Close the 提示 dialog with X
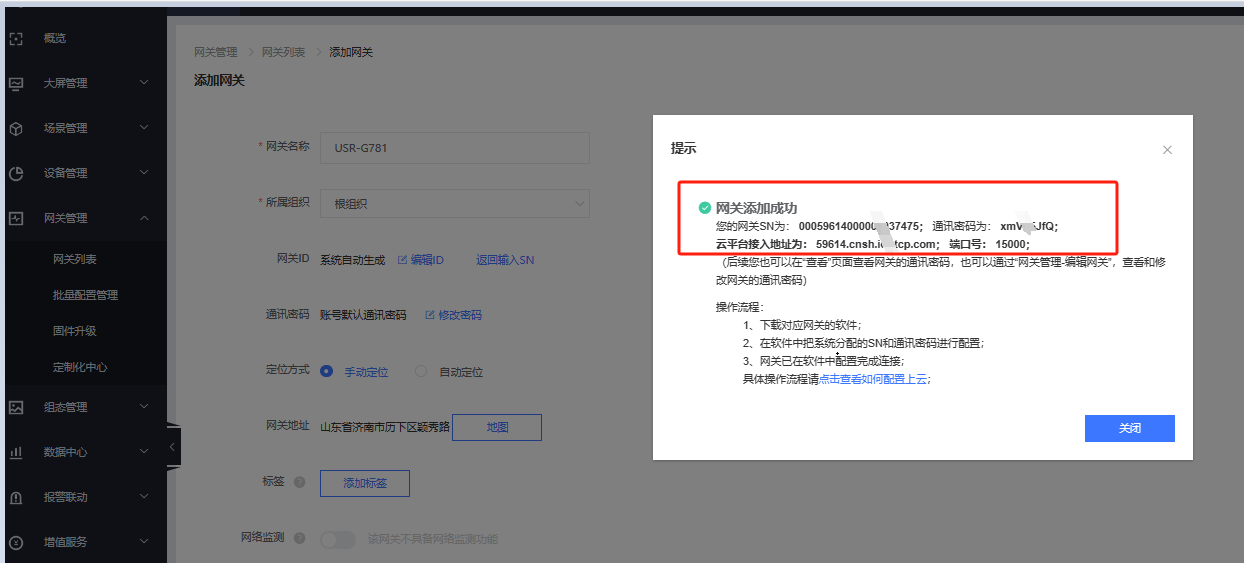The image size is (1244, 563). 1167,149
